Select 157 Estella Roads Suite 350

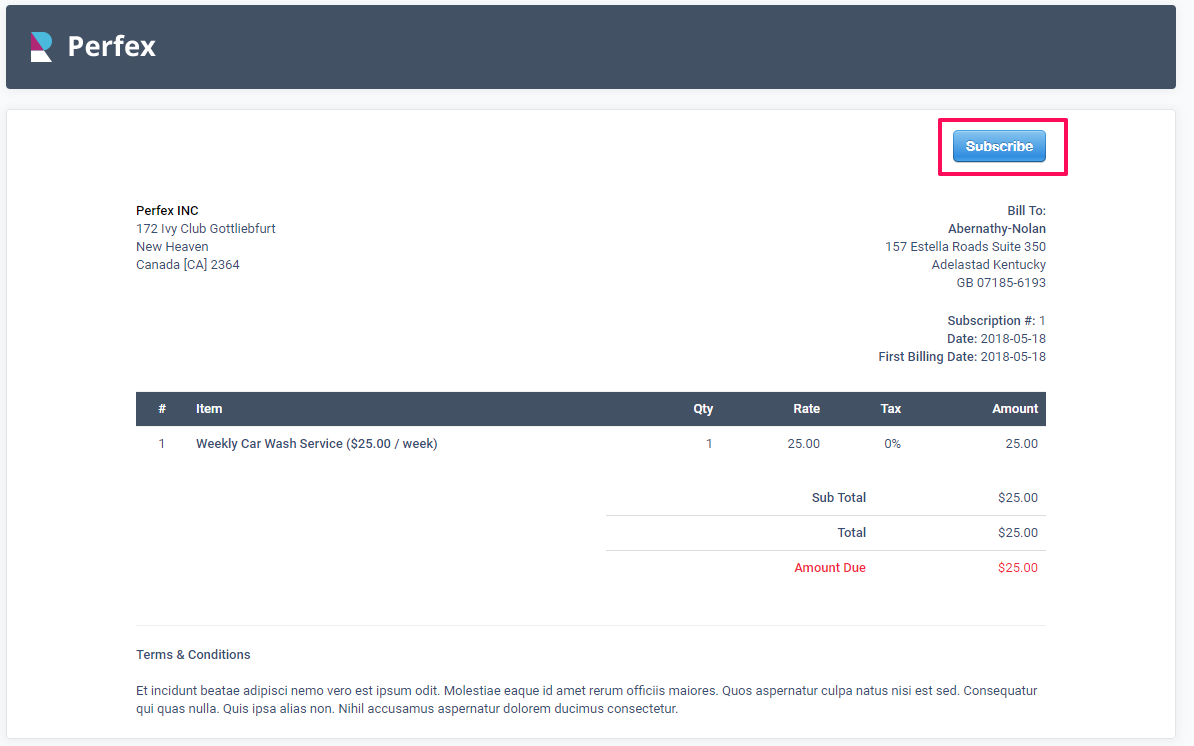click(x=966, y=247)
